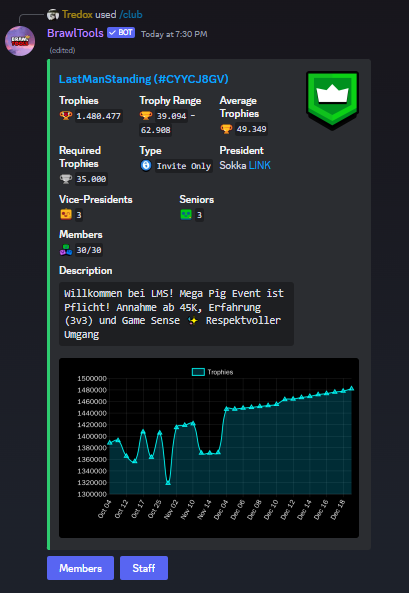Click the Members group emoji beside 30/30
The image size is (409, 593).
(66, 250)
